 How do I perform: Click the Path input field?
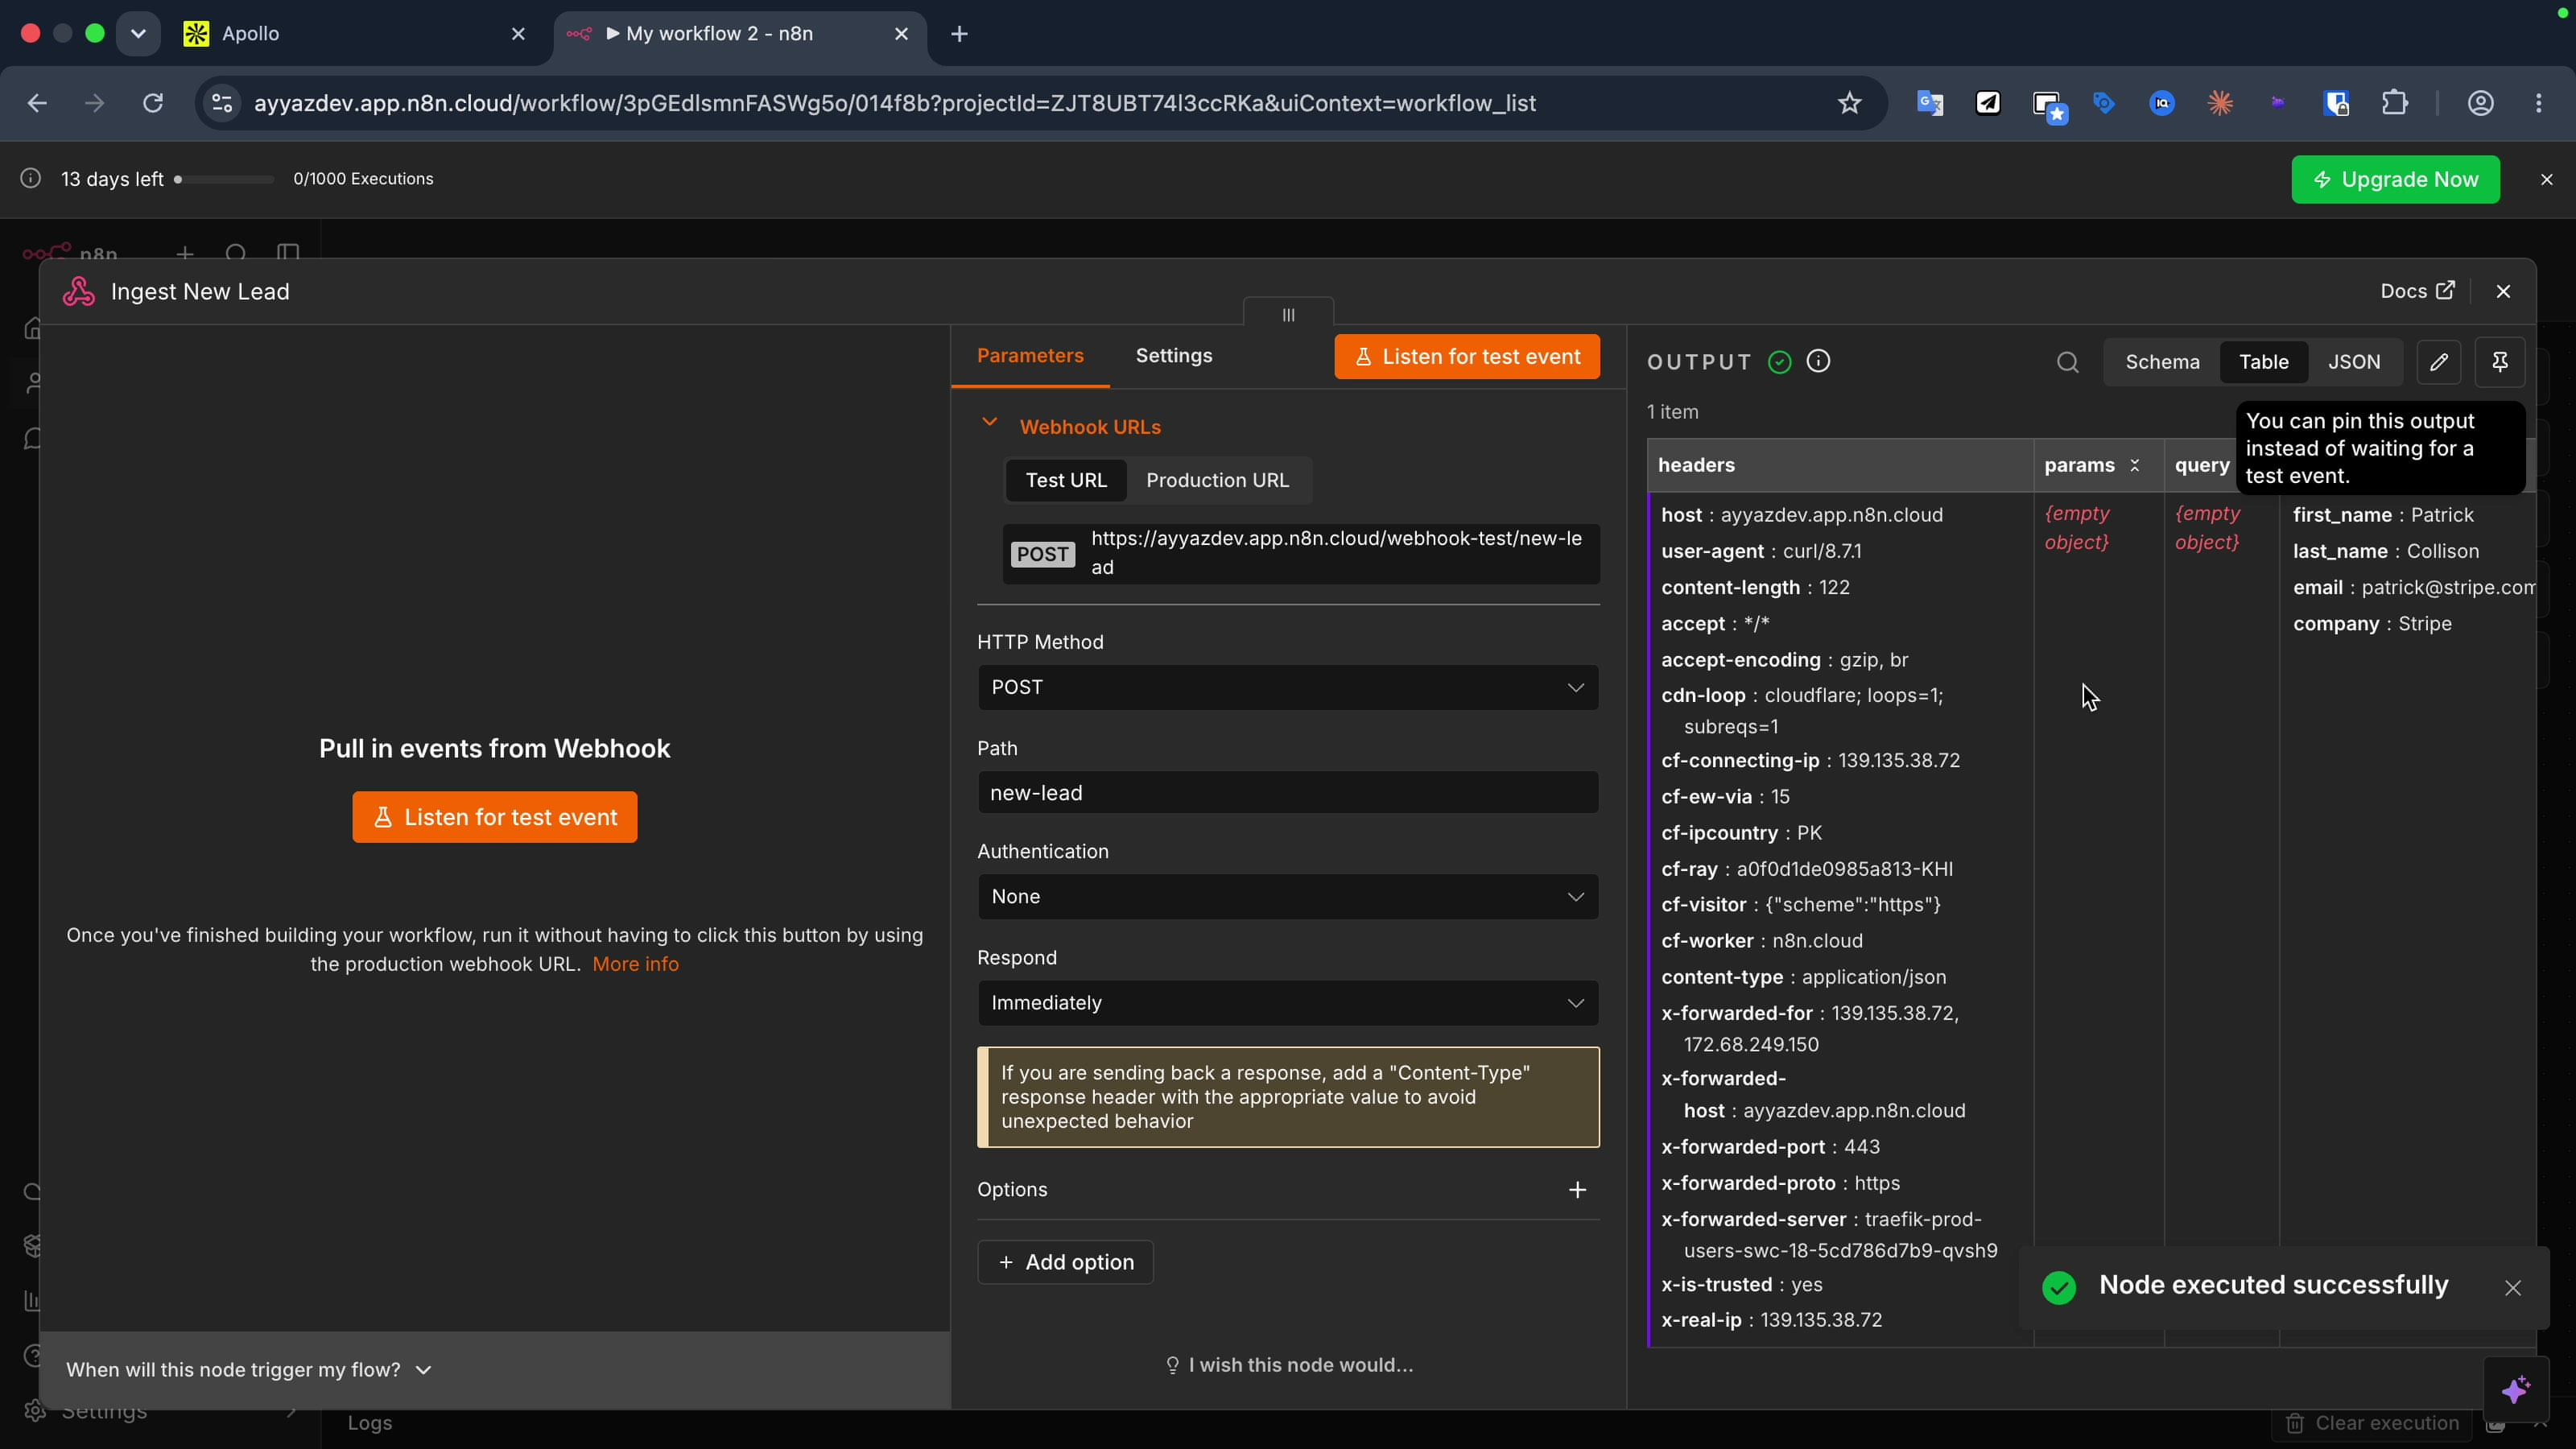coord(1287,793)
